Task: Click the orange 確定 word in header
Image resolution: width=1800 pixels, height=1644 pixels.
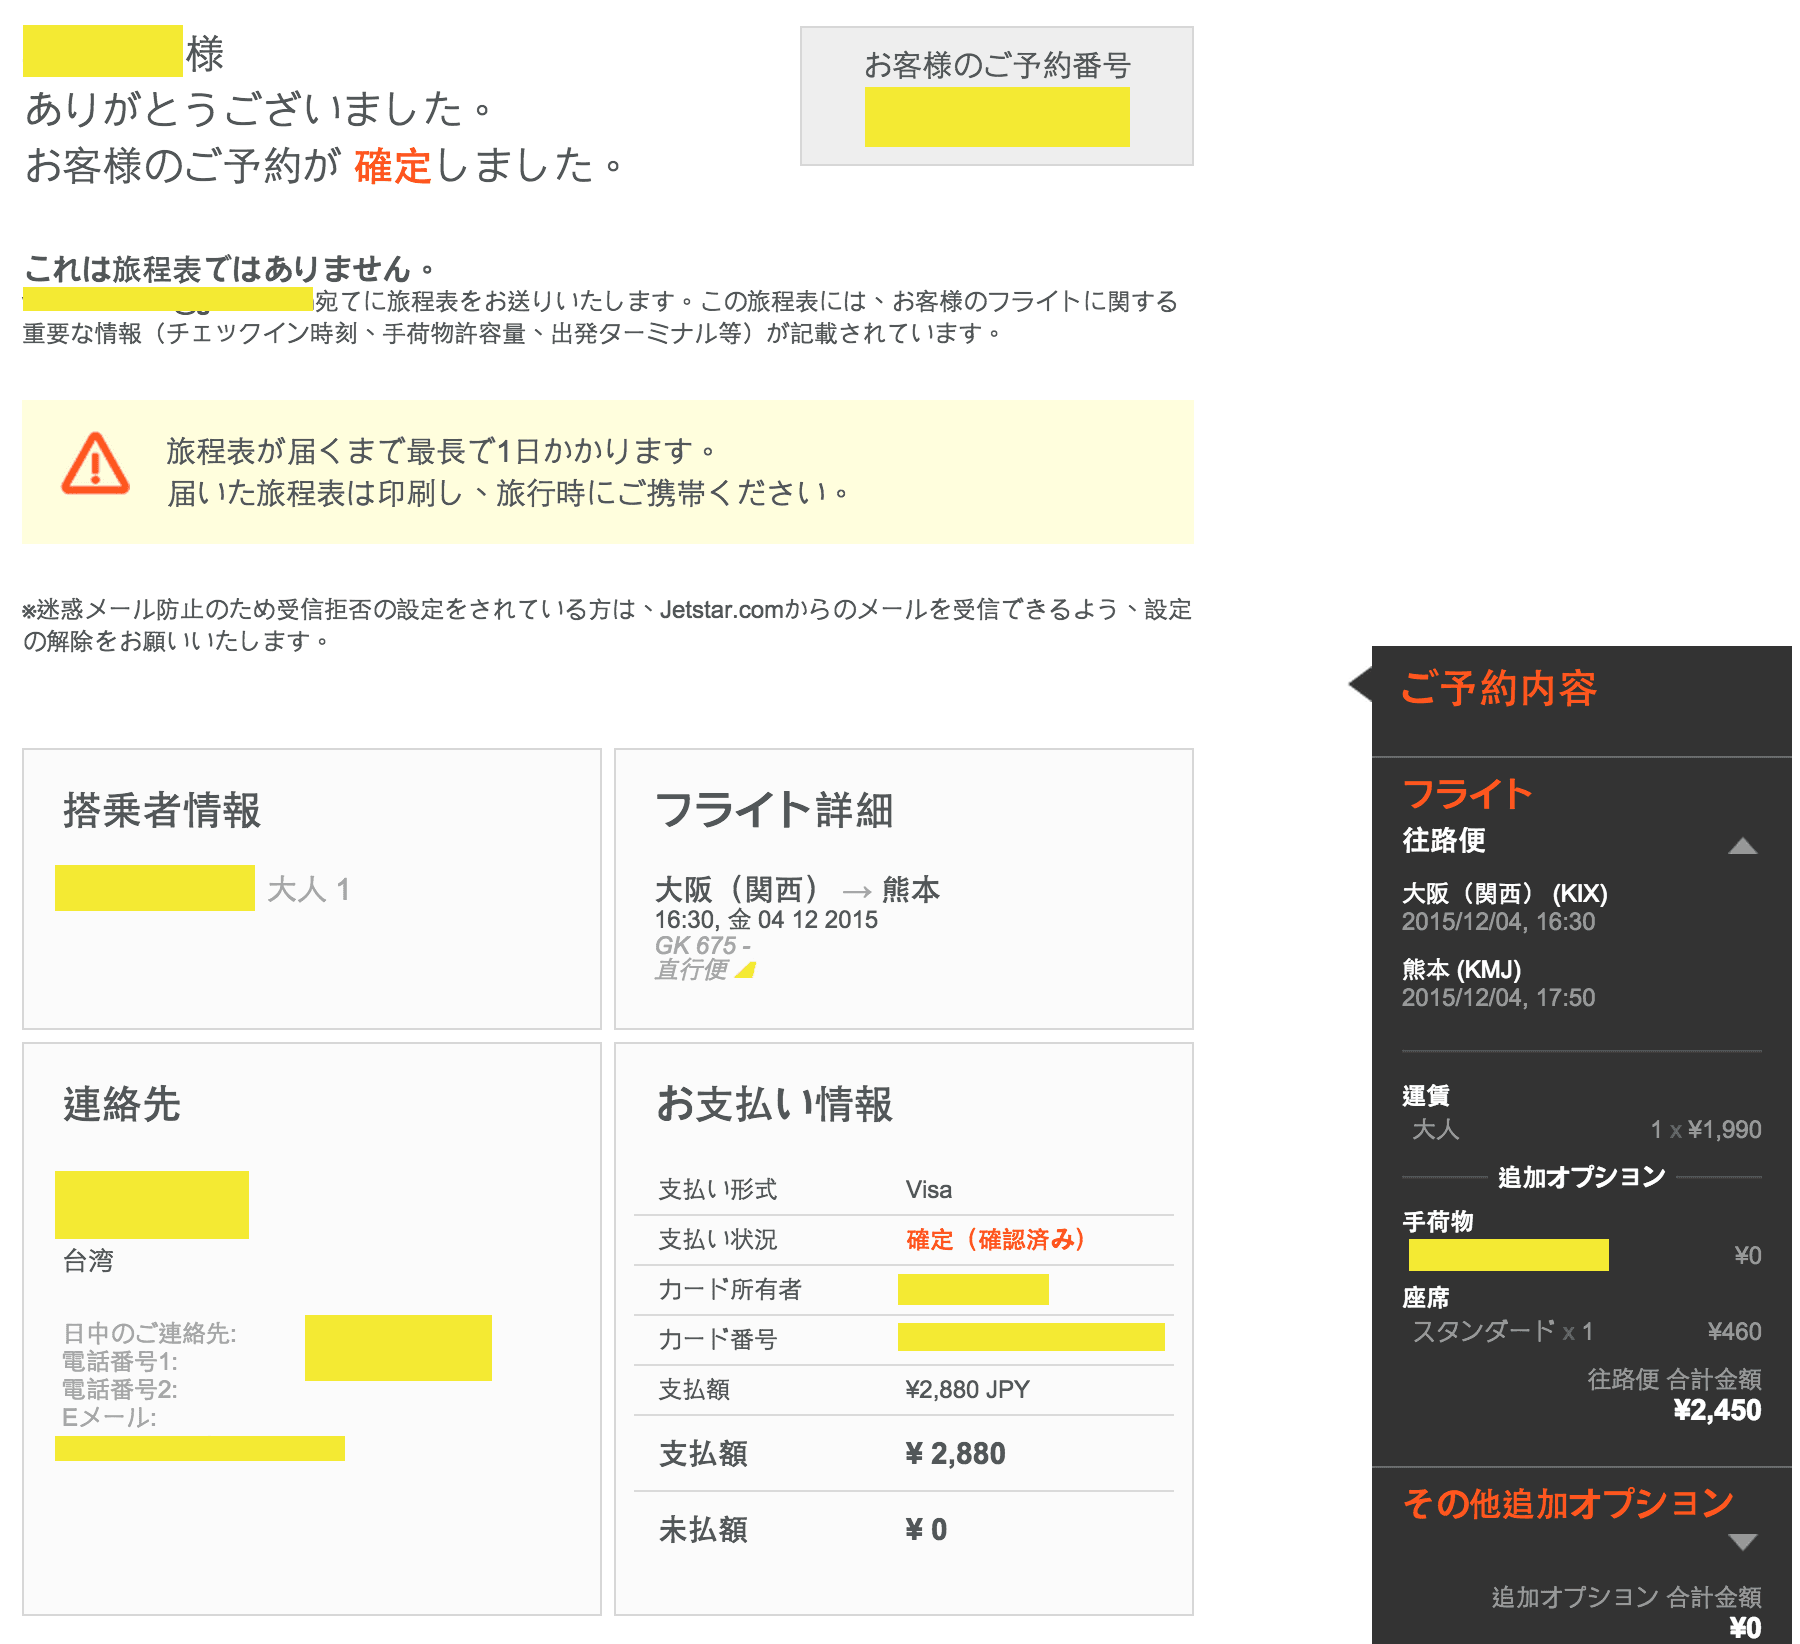Action: [x=392, y=165]
